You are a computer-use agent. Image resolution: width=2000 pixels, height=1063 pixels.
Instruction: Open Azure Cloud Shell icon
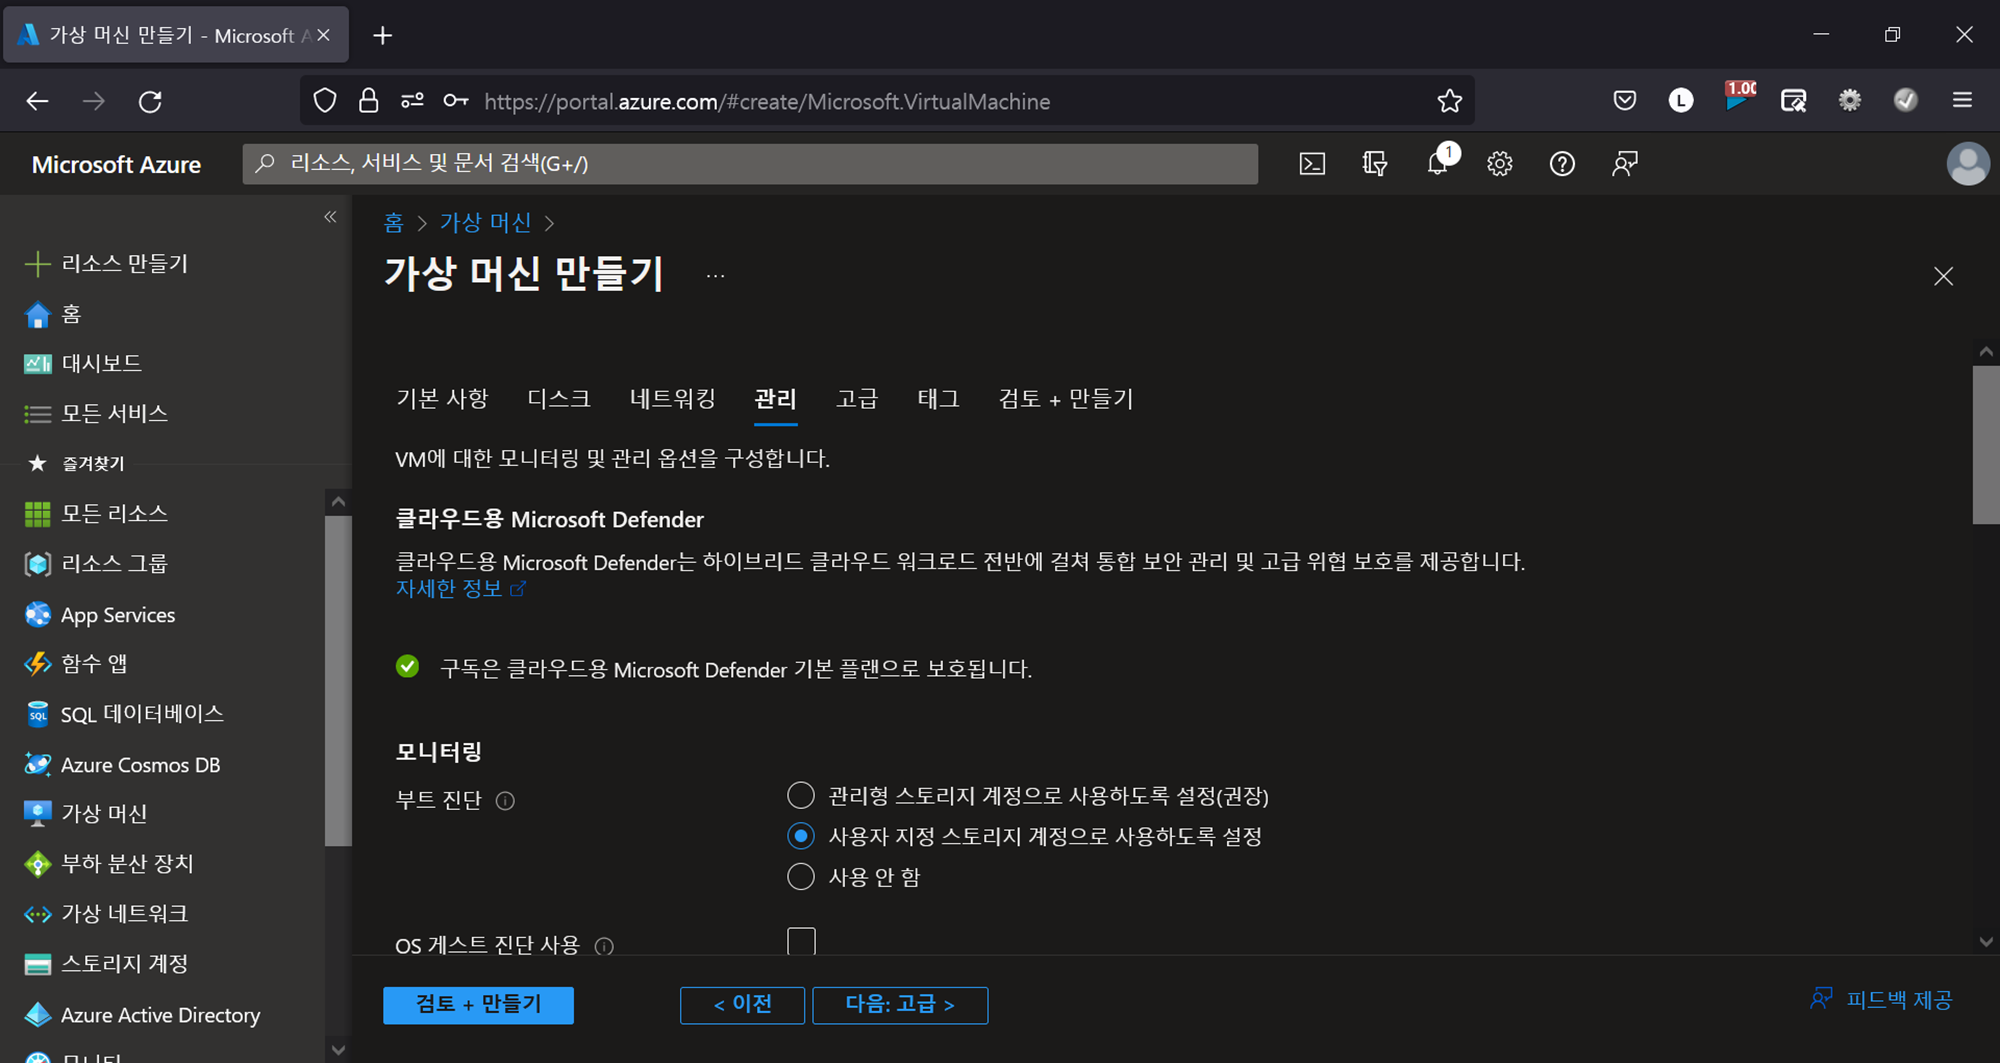click(x=1312, y=164)
